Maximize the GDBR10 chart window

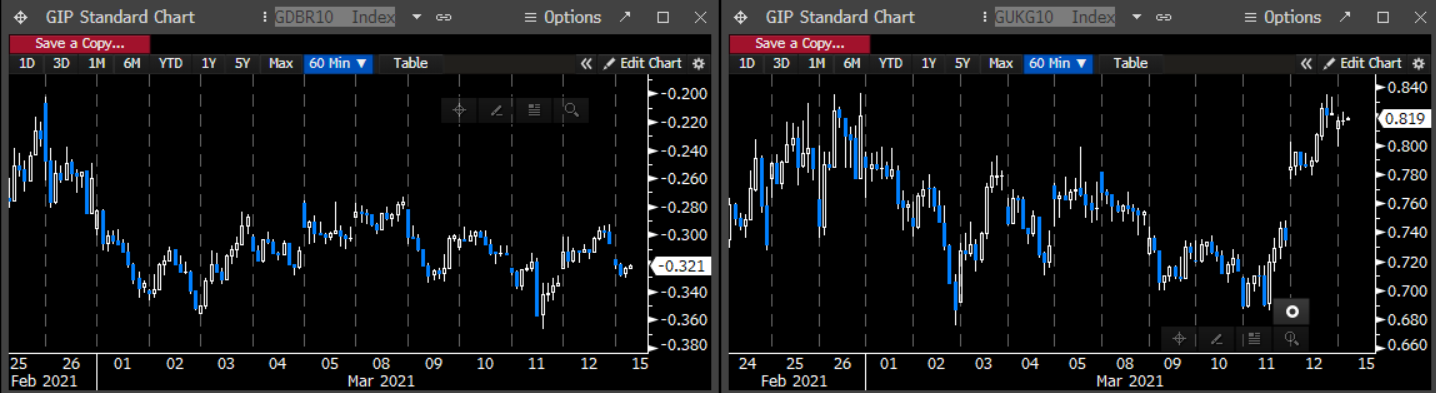663,17
